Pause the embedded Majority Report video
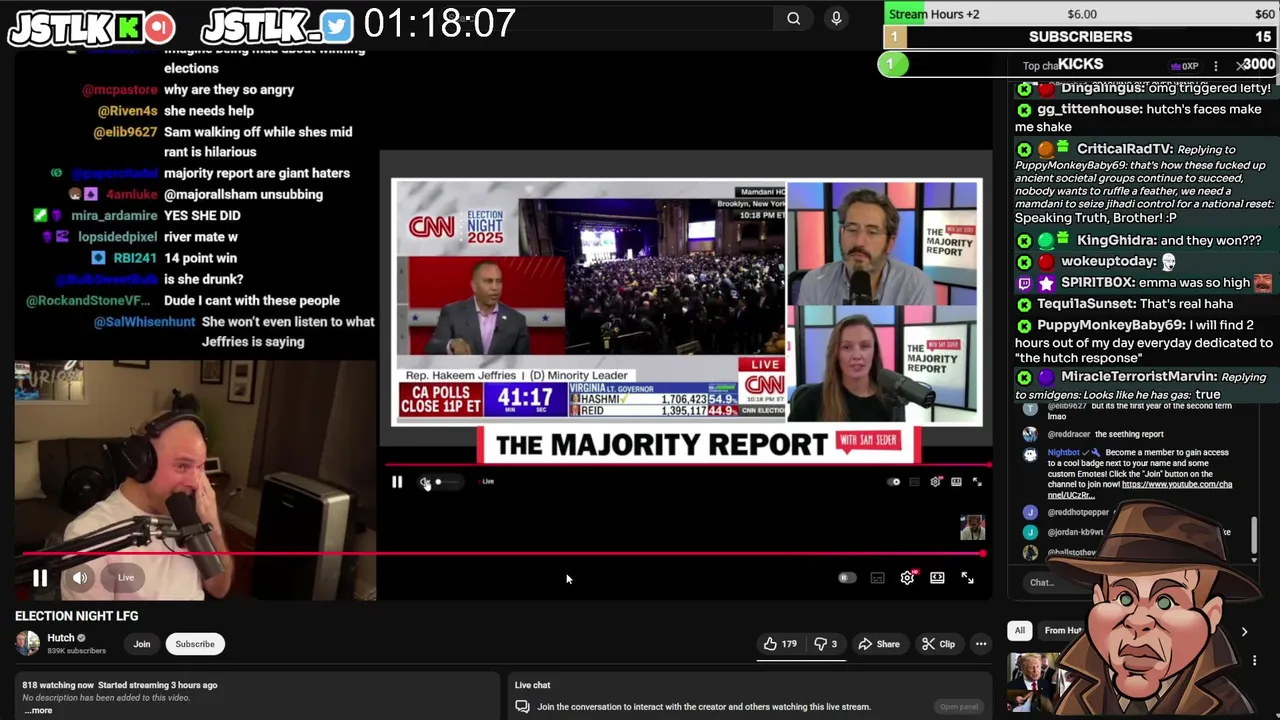 click(x=397, y=482)
